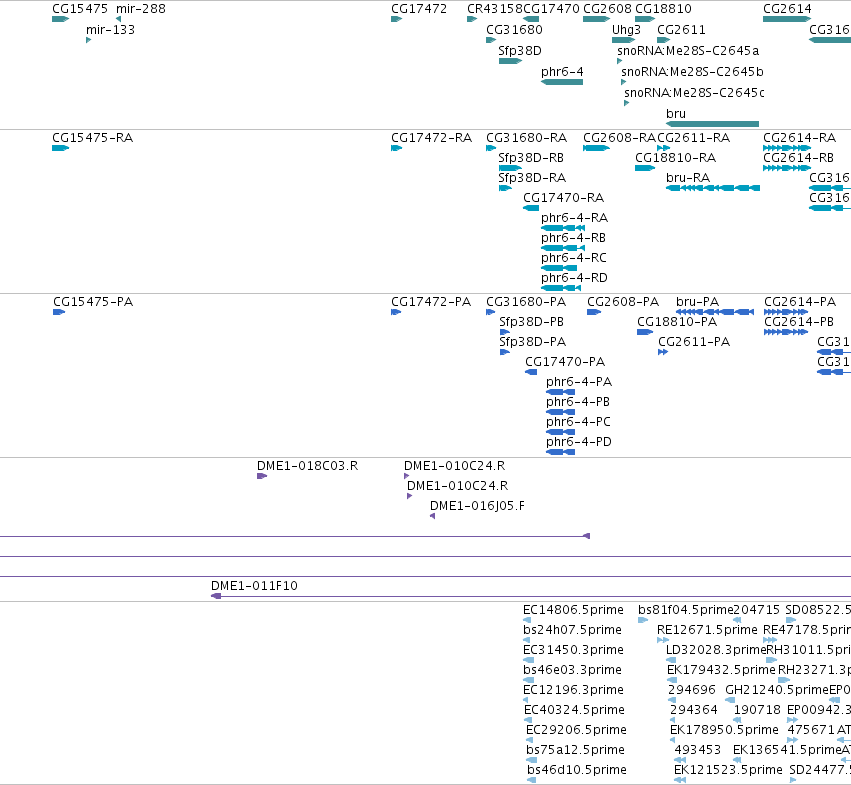Screen dimensions: 851x785
Task: Click the CG2611-PA protein label
Action: tap(694, 342)
